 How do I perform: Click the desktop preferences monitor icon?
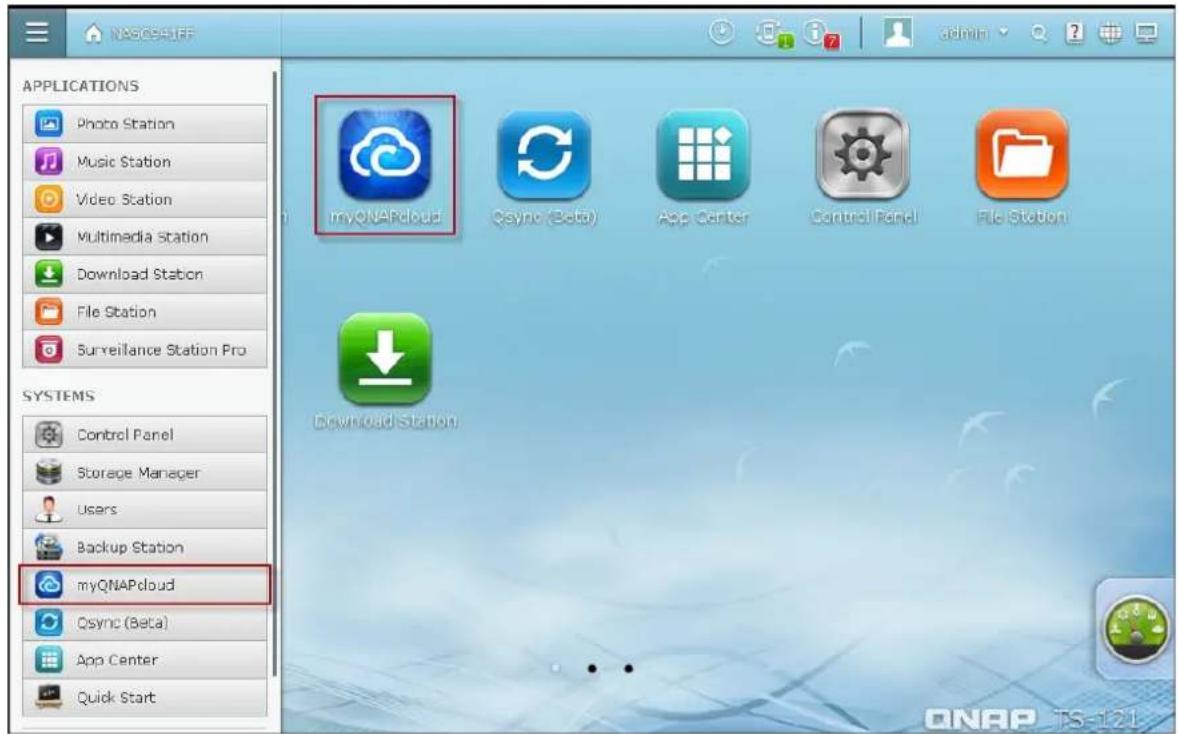point(1146,33)
